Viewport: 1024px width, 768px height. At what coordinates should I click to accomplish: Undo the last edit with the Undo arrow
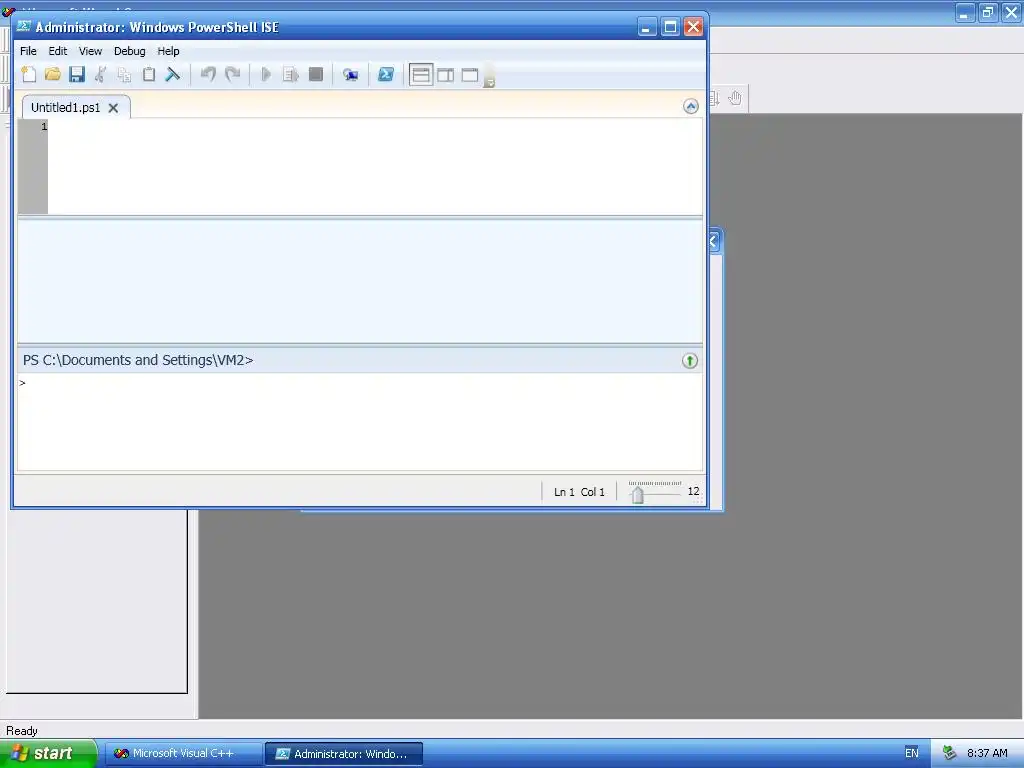click(208, 74)
